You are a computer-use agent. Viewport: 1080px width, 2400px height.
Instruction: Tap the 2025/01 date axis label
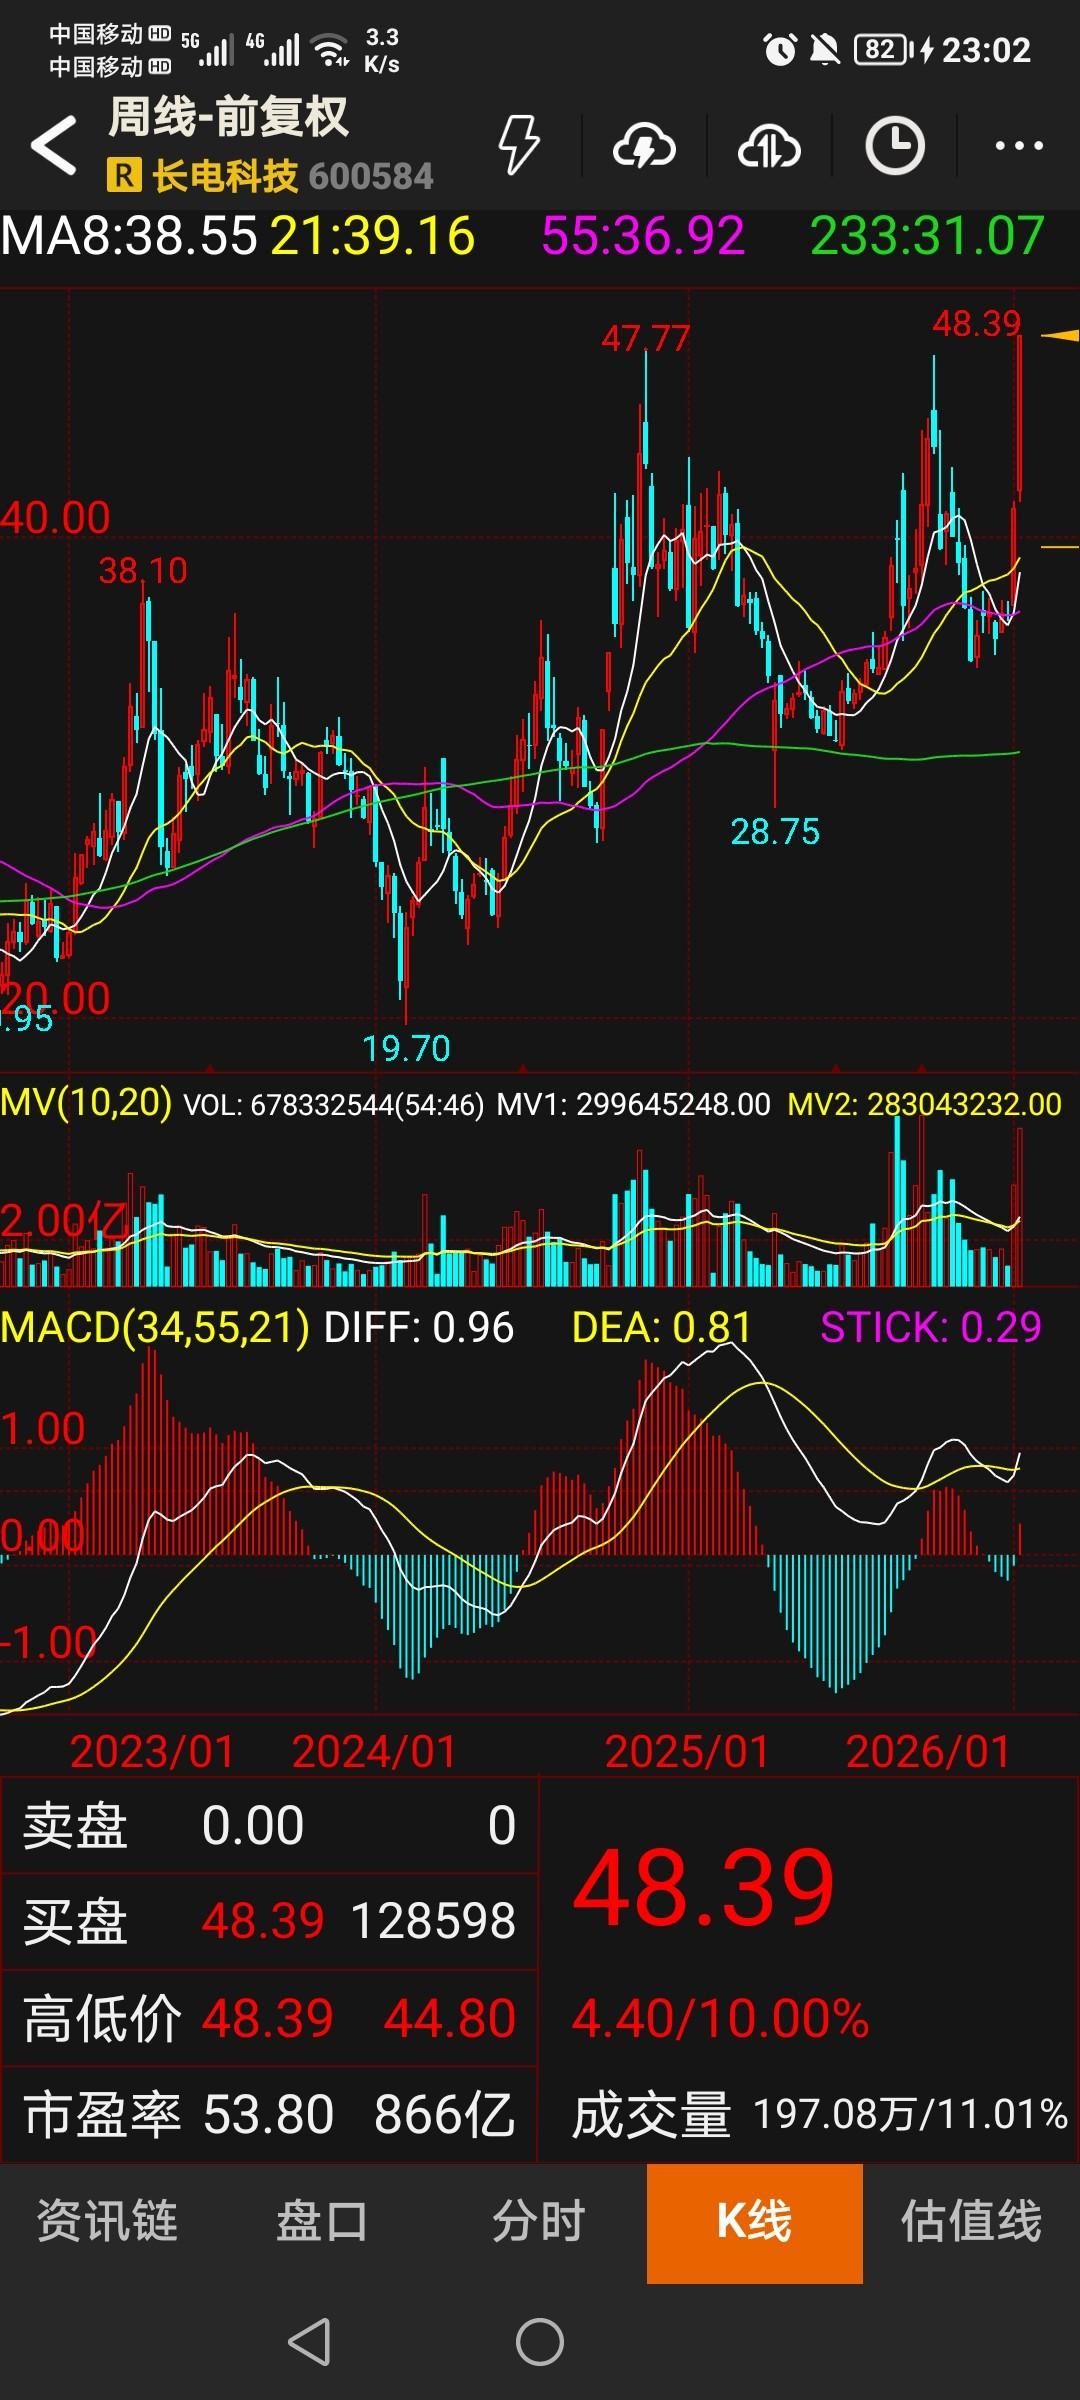[687, 1751]
